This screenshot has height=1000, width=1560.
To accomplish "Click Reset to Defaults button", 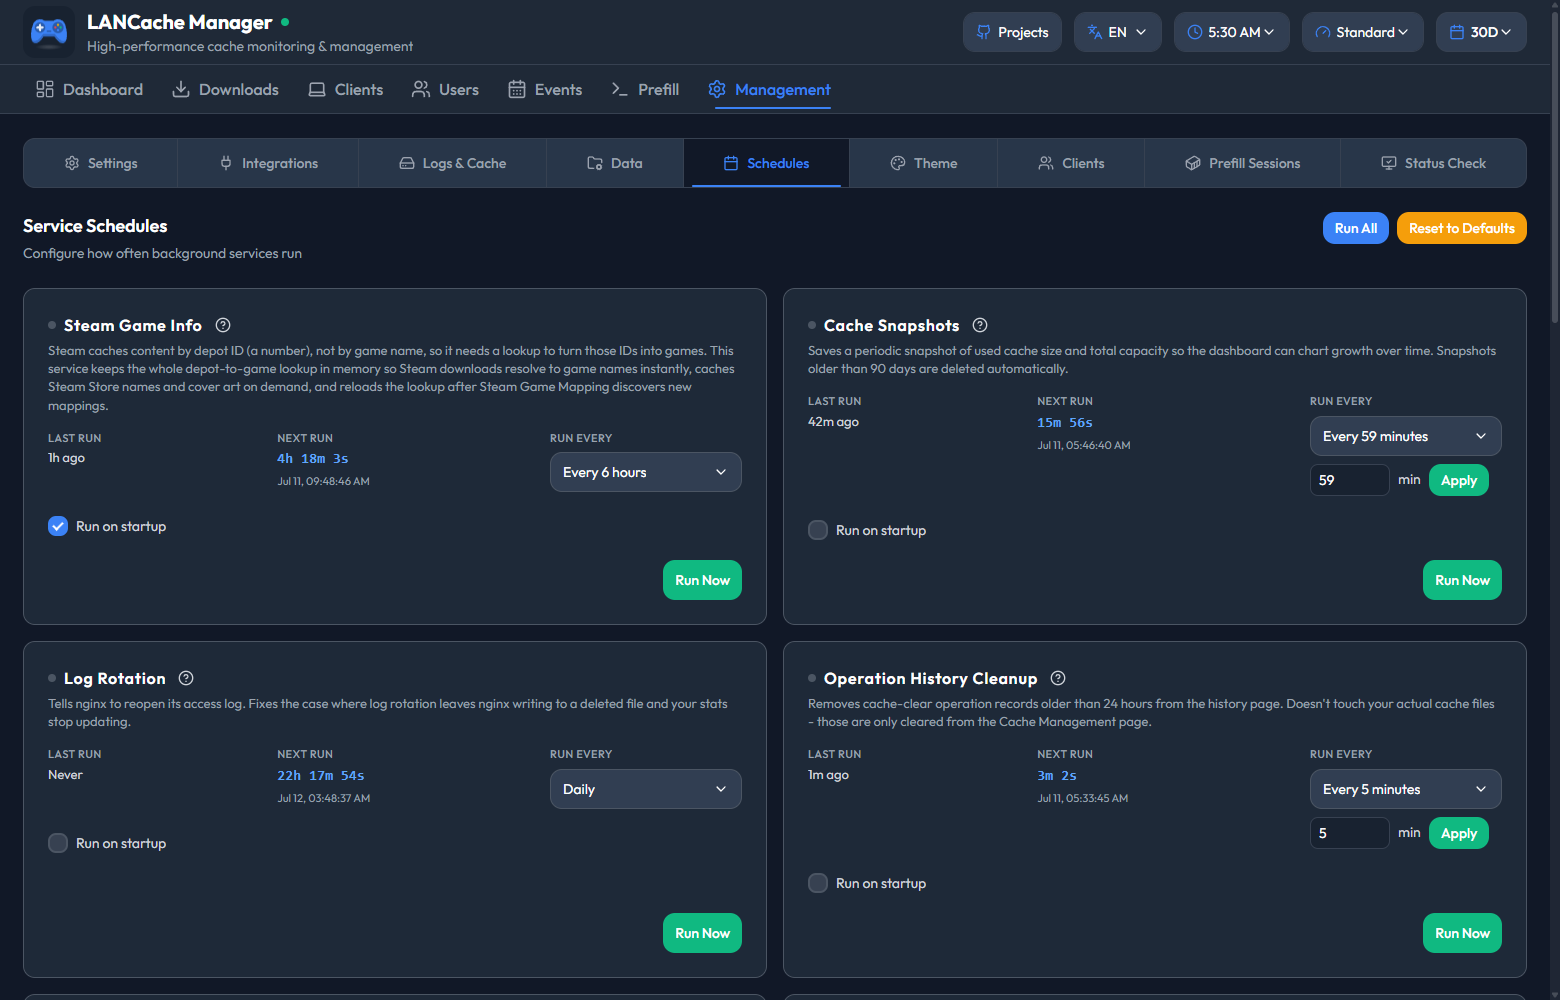I will click(x=1462, y=228).
